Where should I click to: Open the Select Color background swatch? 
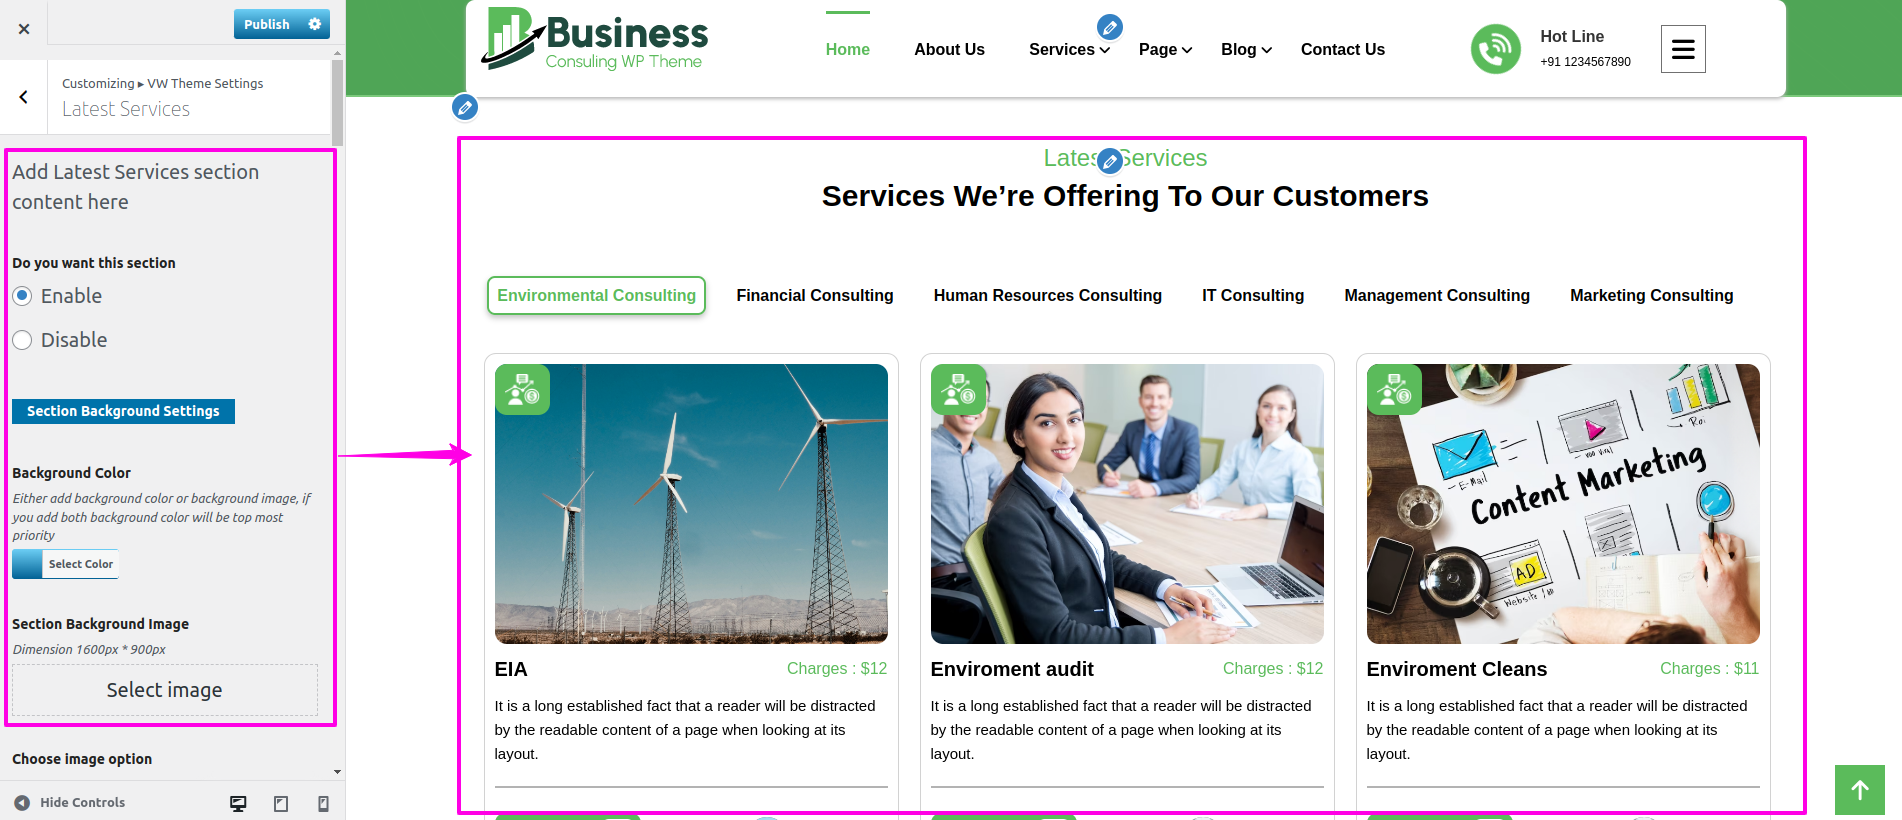pyautogui.click(x=66, y=564)
